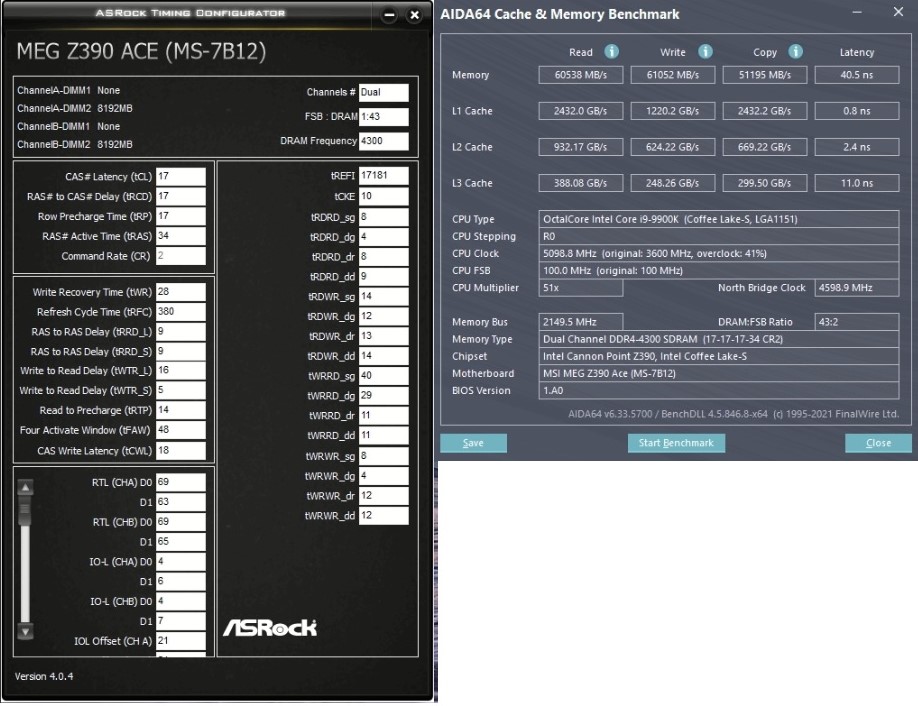918x706 pixels.
Task: Select the tREFI field showing 17181
Action: tap(383, 176)
